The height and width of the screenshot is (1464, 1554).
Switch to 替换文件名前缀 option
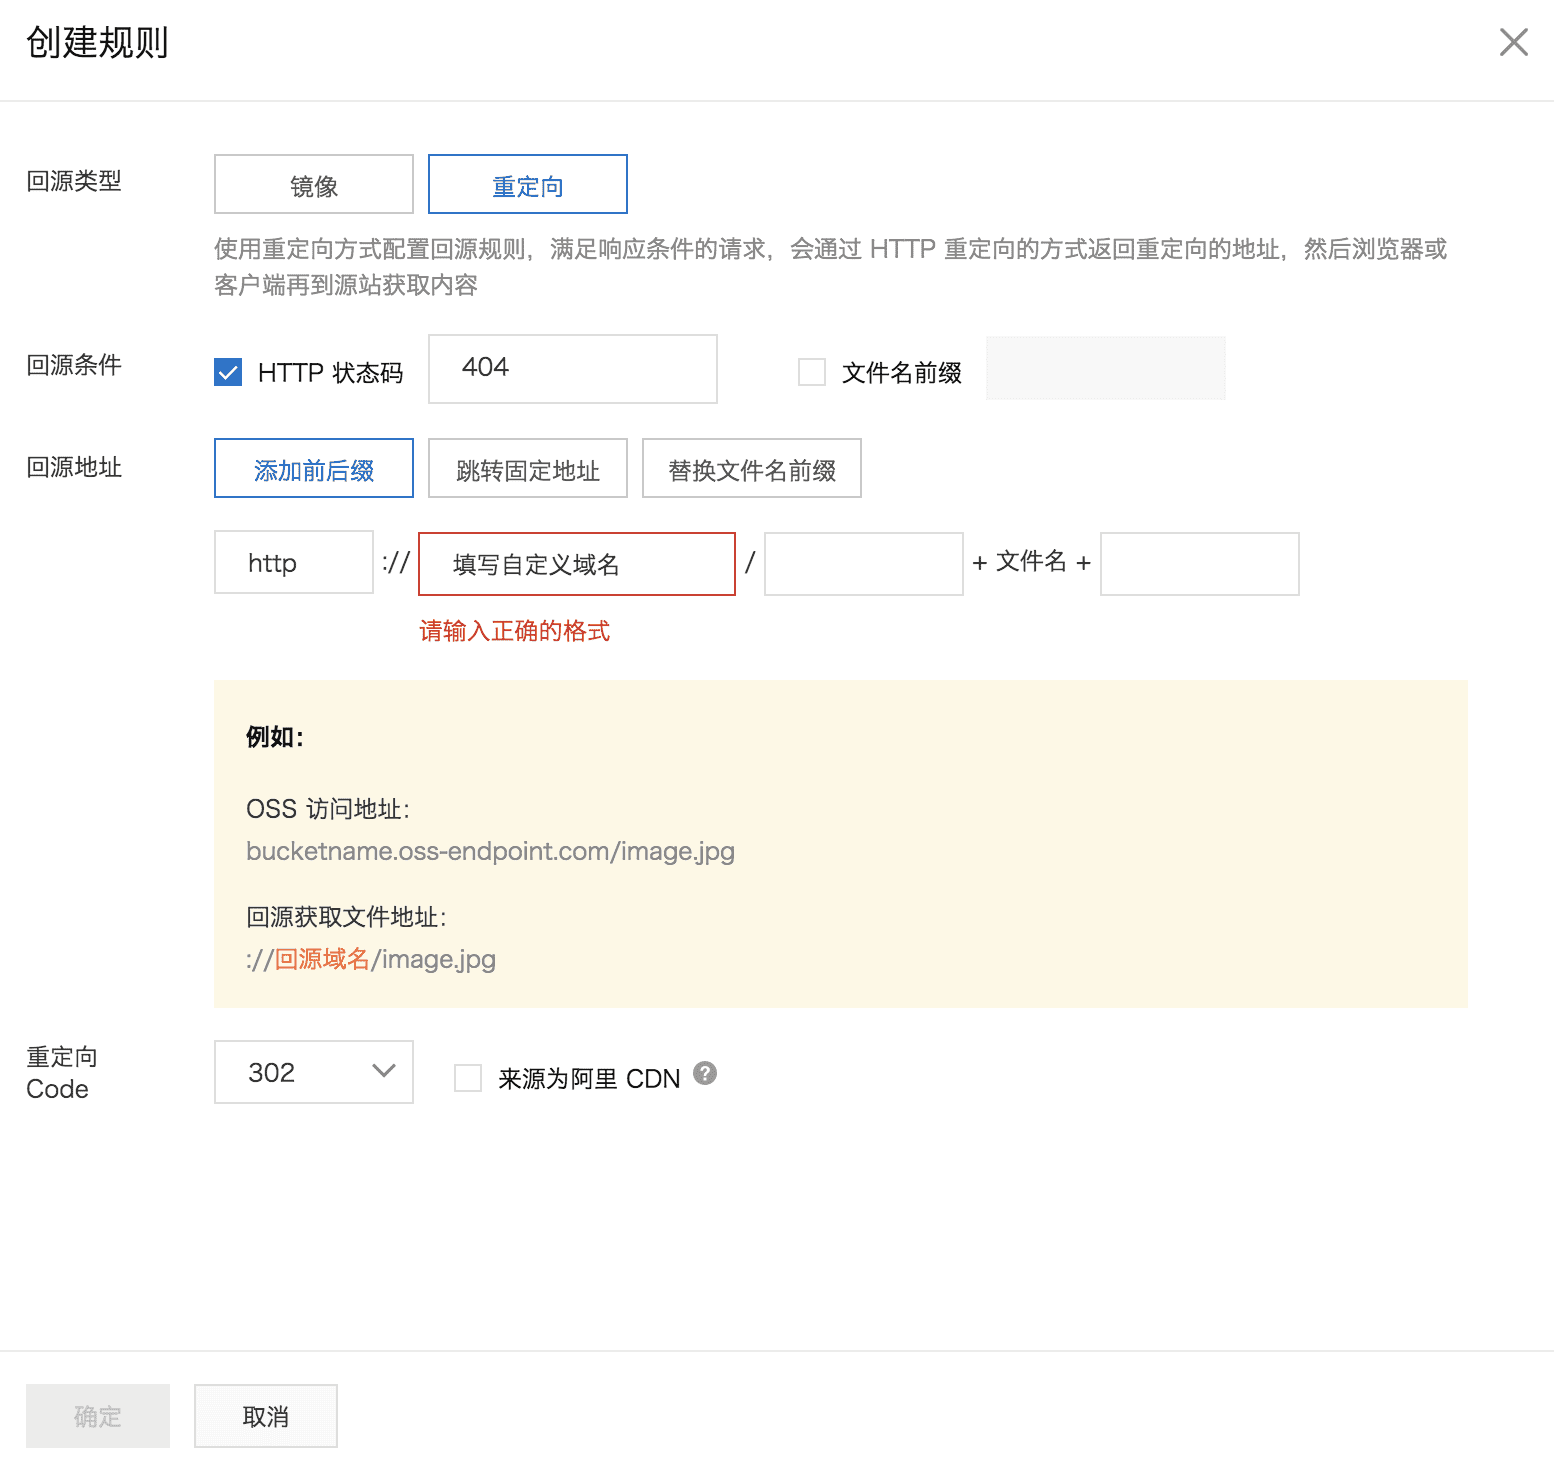click(x=751, y=468)
